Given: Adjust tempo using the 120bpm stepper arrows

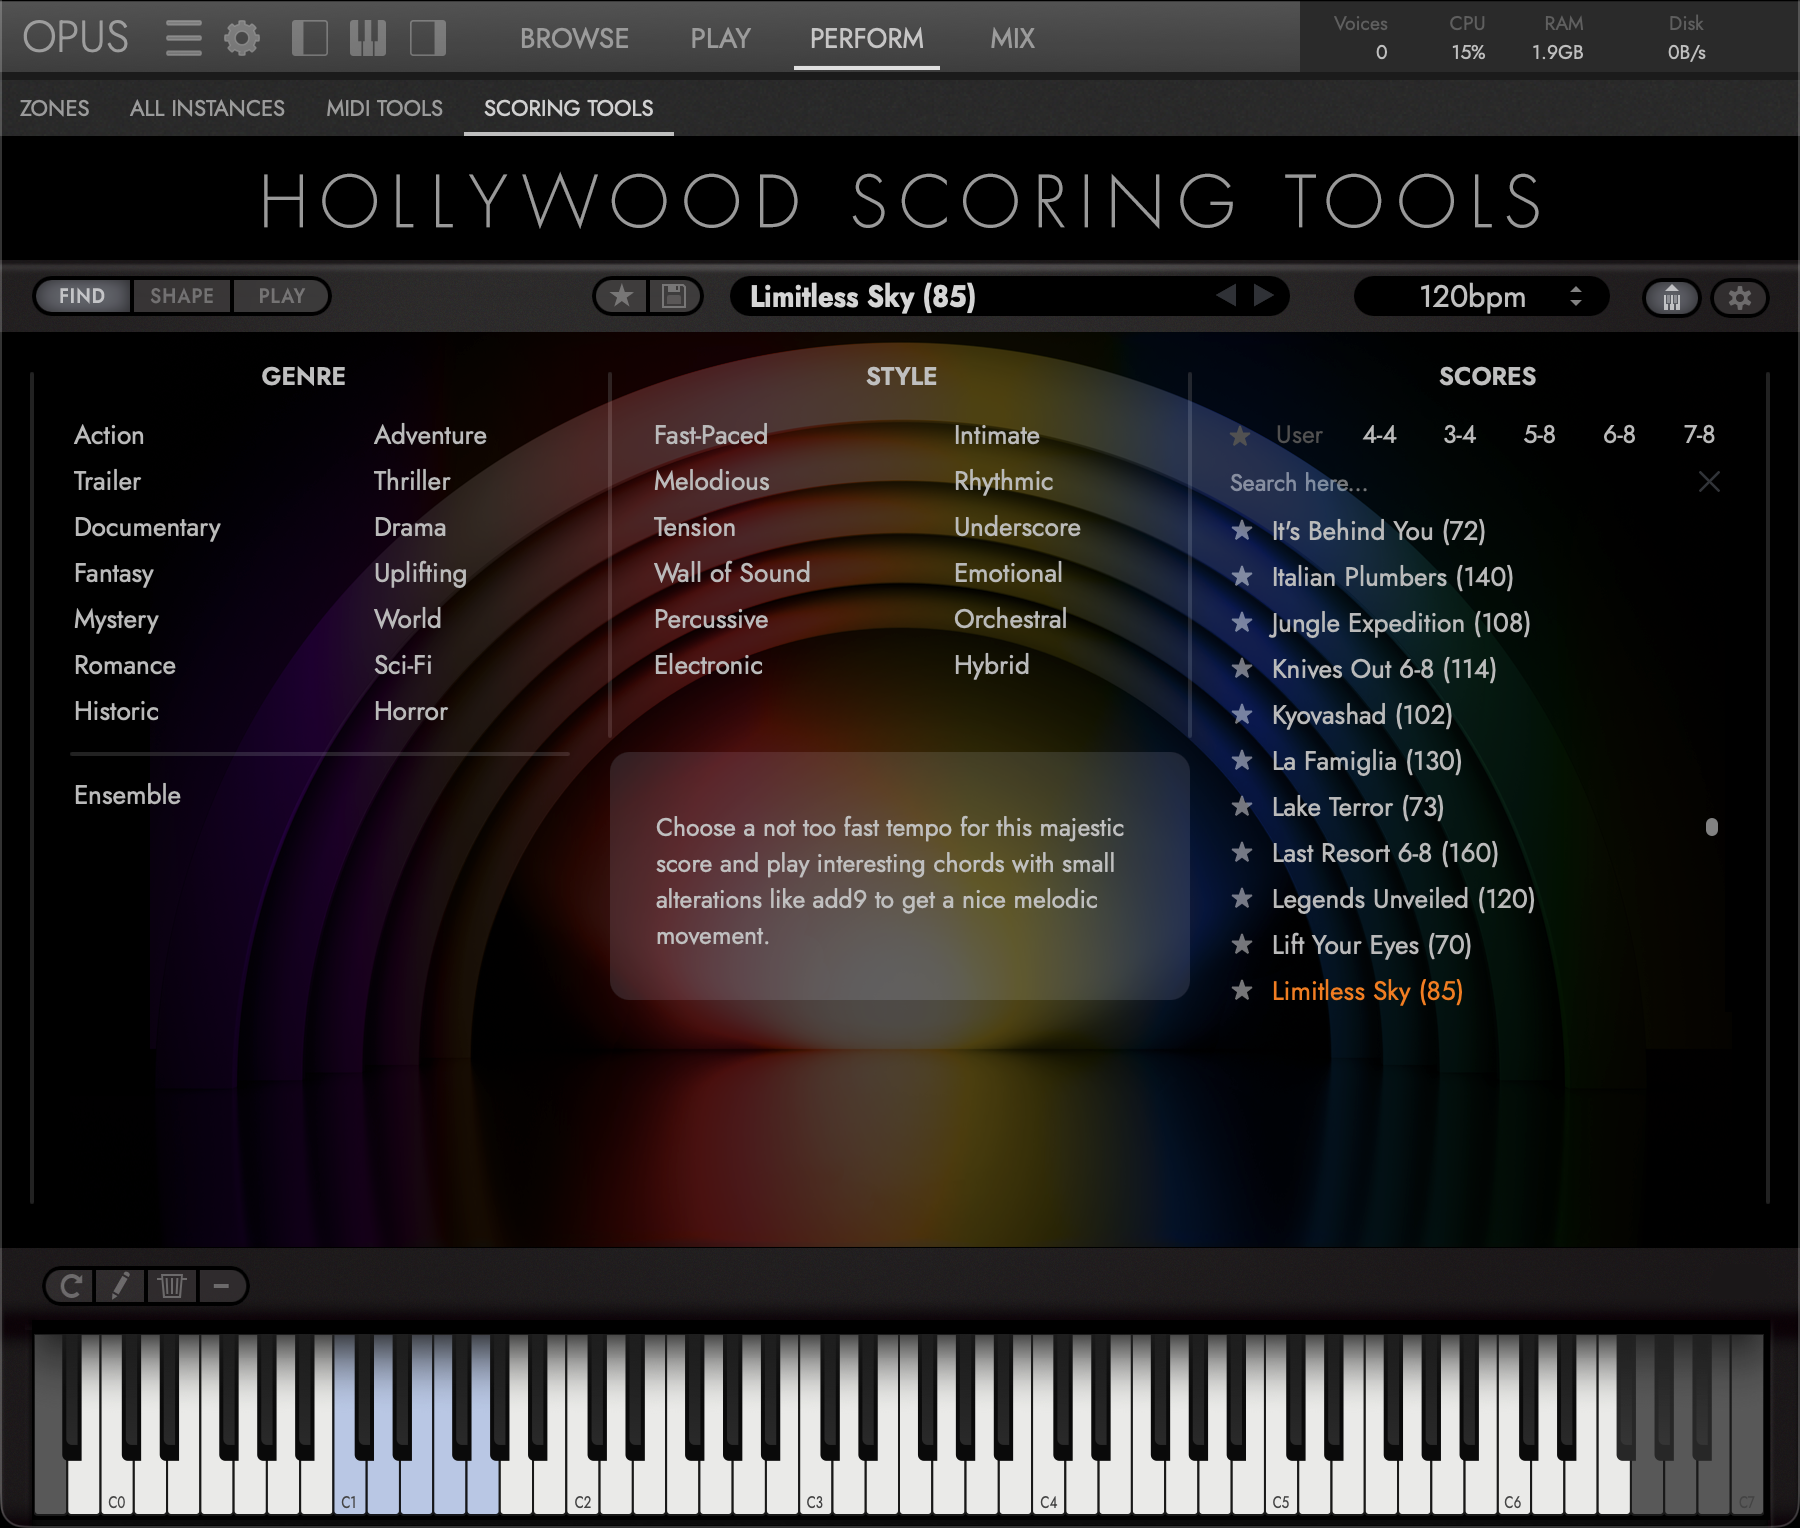Looking at the screenshot, I should pos(1576,296).
